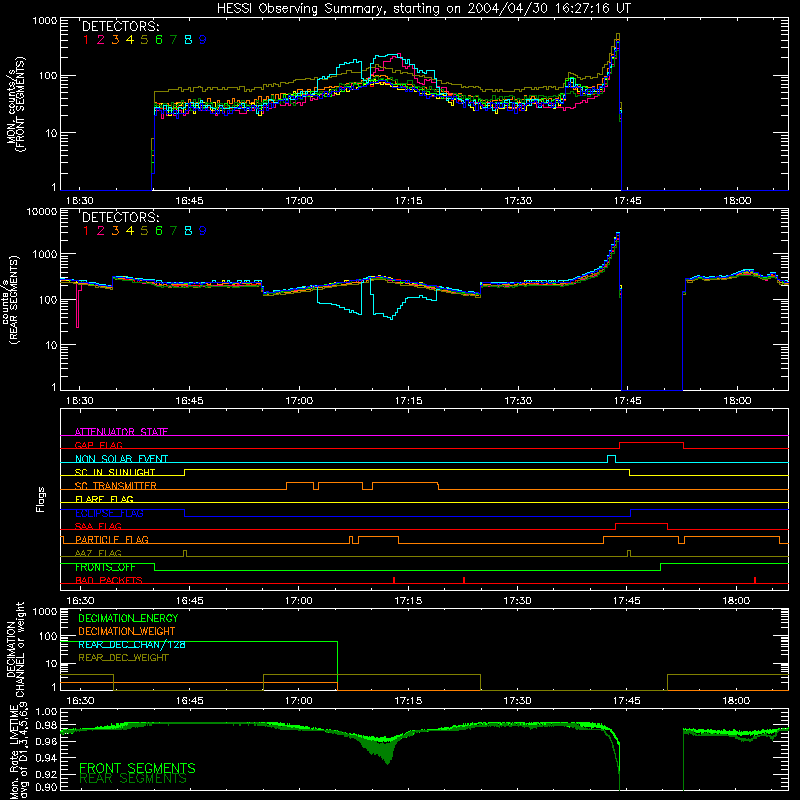Select red detector 1 in rear segments legend

coord(86,231)
